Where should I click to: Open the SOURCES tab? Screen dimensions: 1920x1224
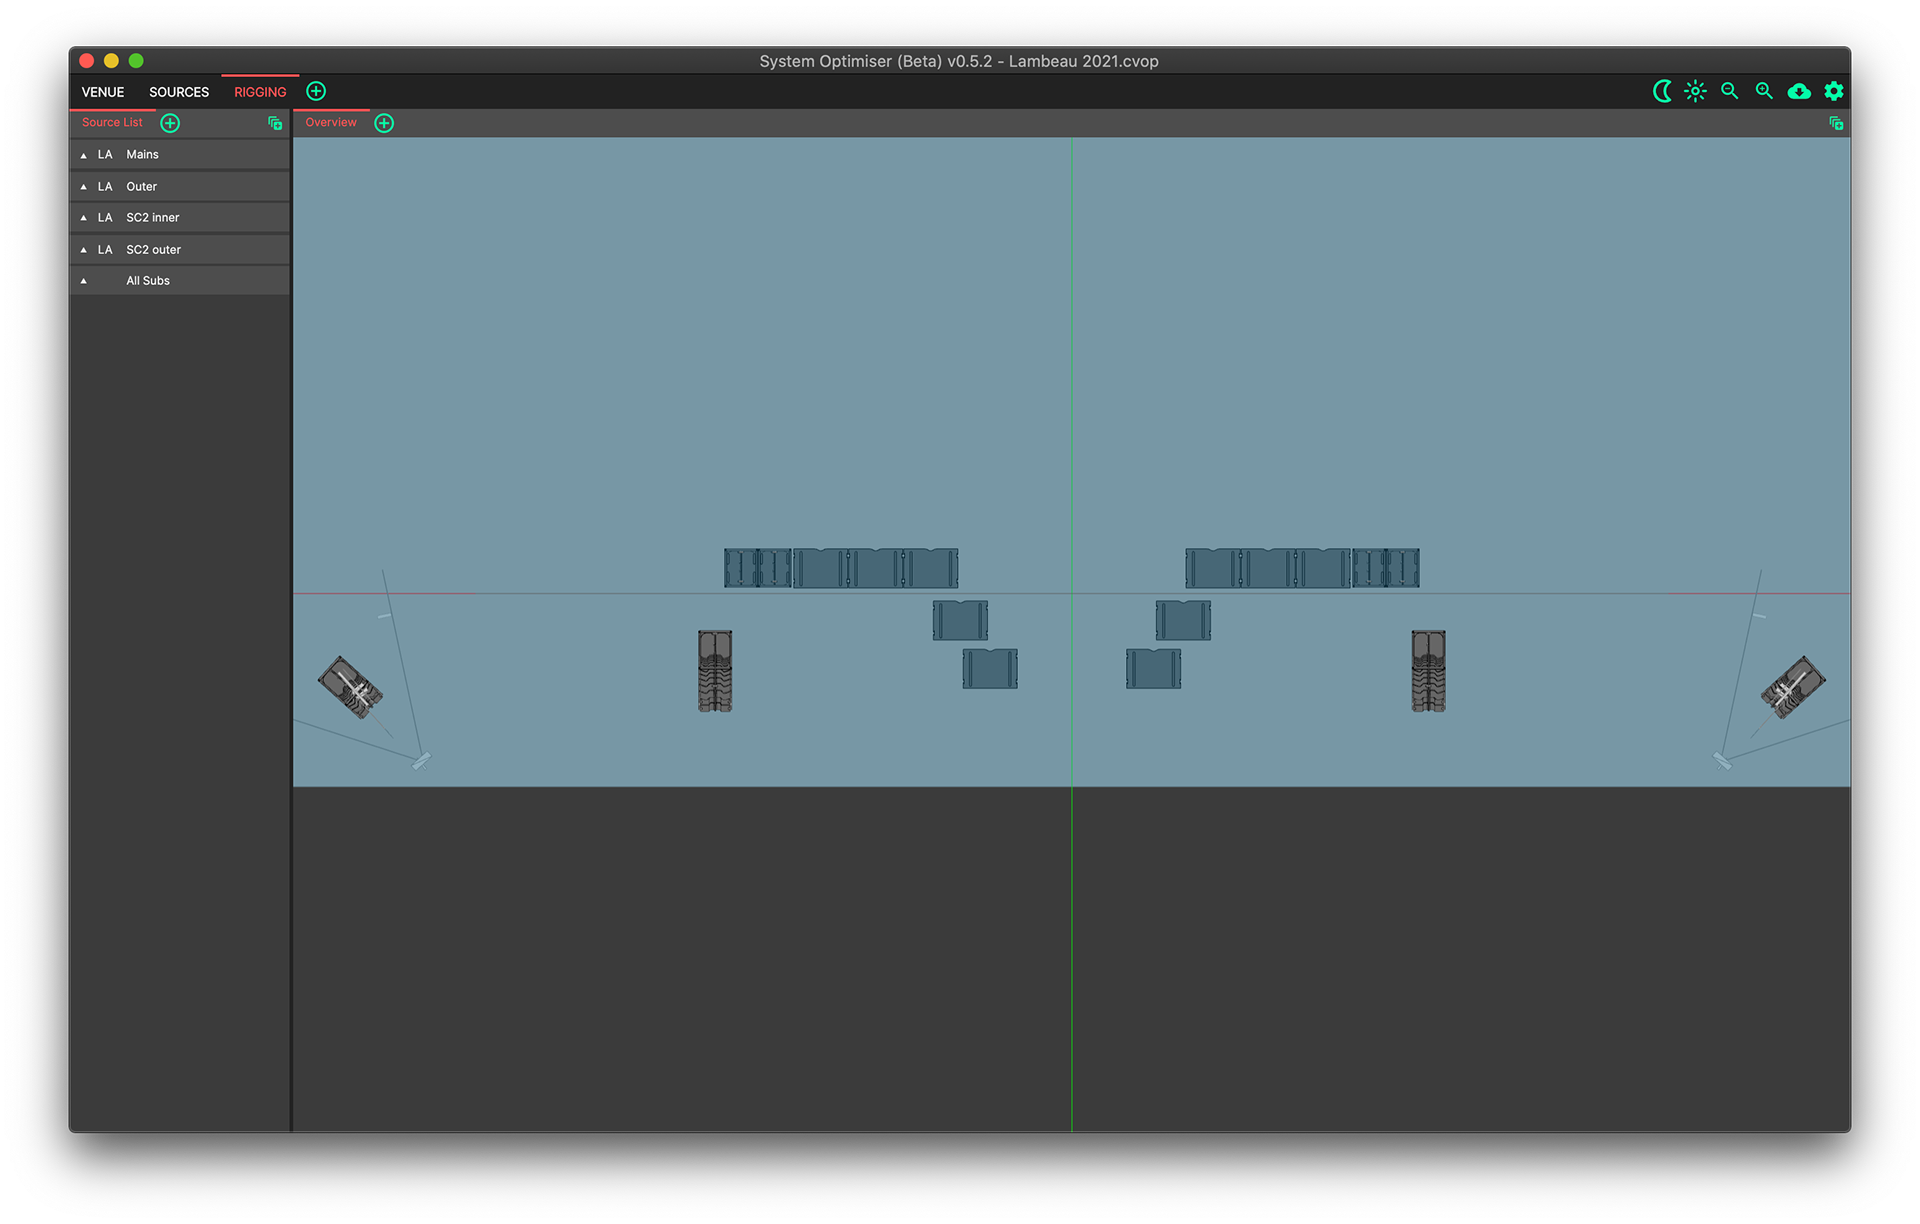tap(179, 92)
